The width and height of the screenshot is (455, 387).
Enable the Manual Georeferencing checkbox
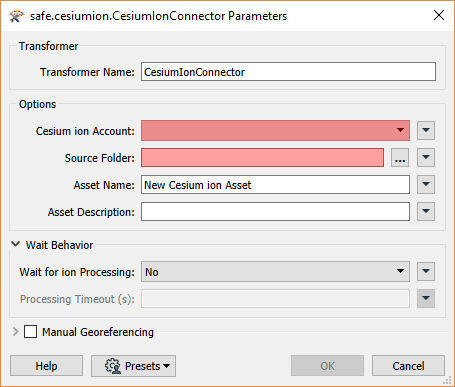point(30,332)
